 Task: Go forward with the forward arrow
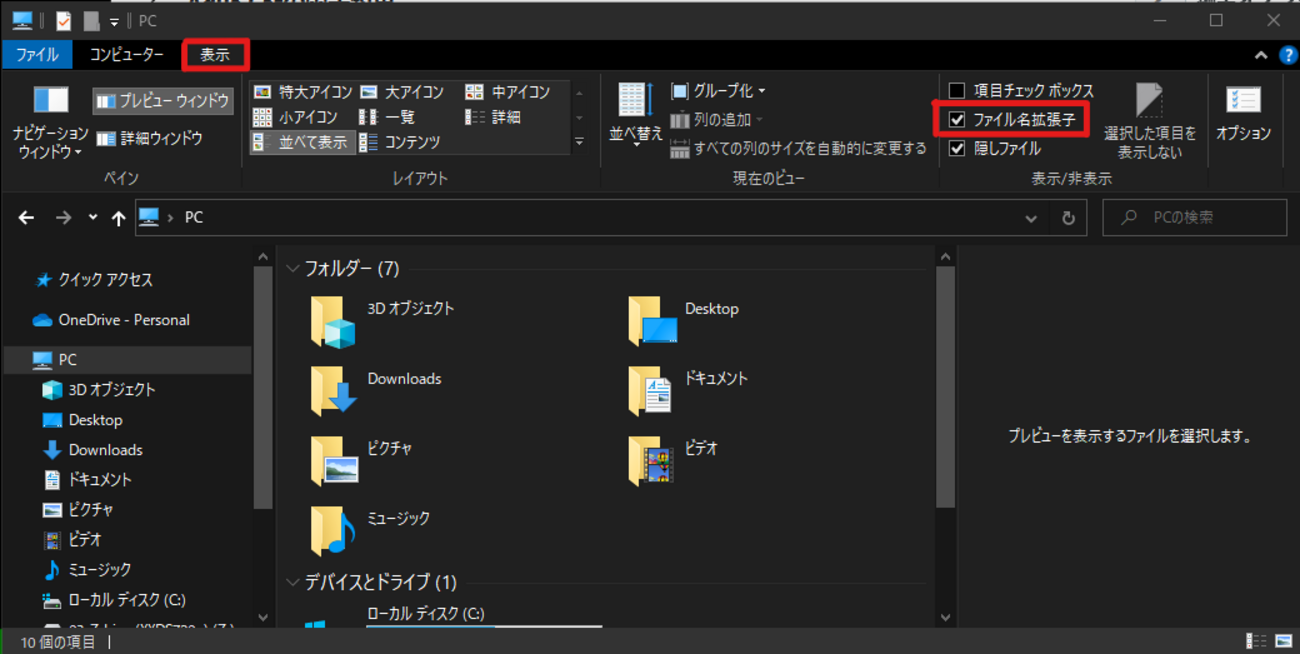pyautogui.click(x=63, y=217)
